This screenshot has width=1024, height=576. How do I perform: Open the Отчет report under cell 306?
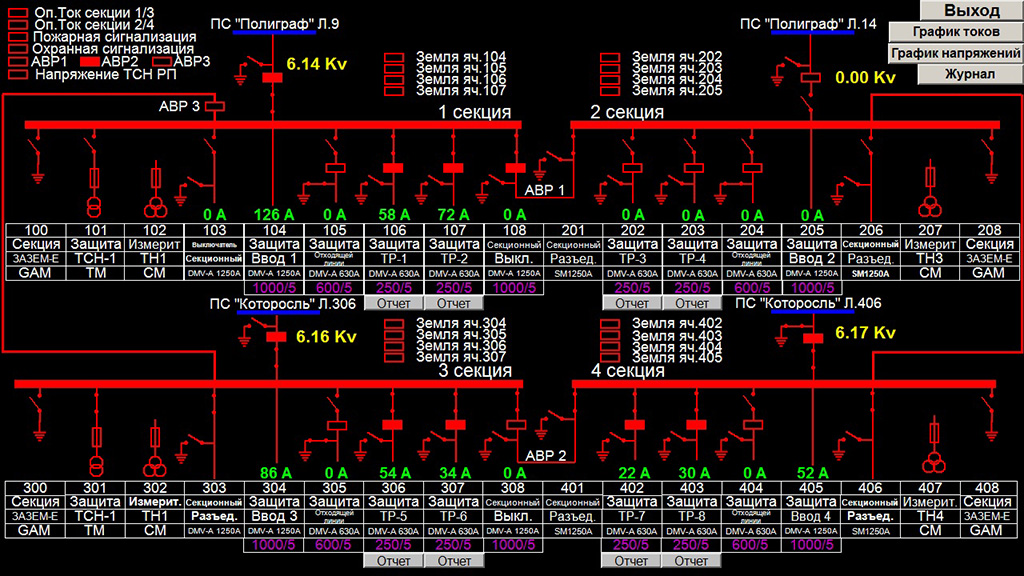coord(394,560)
